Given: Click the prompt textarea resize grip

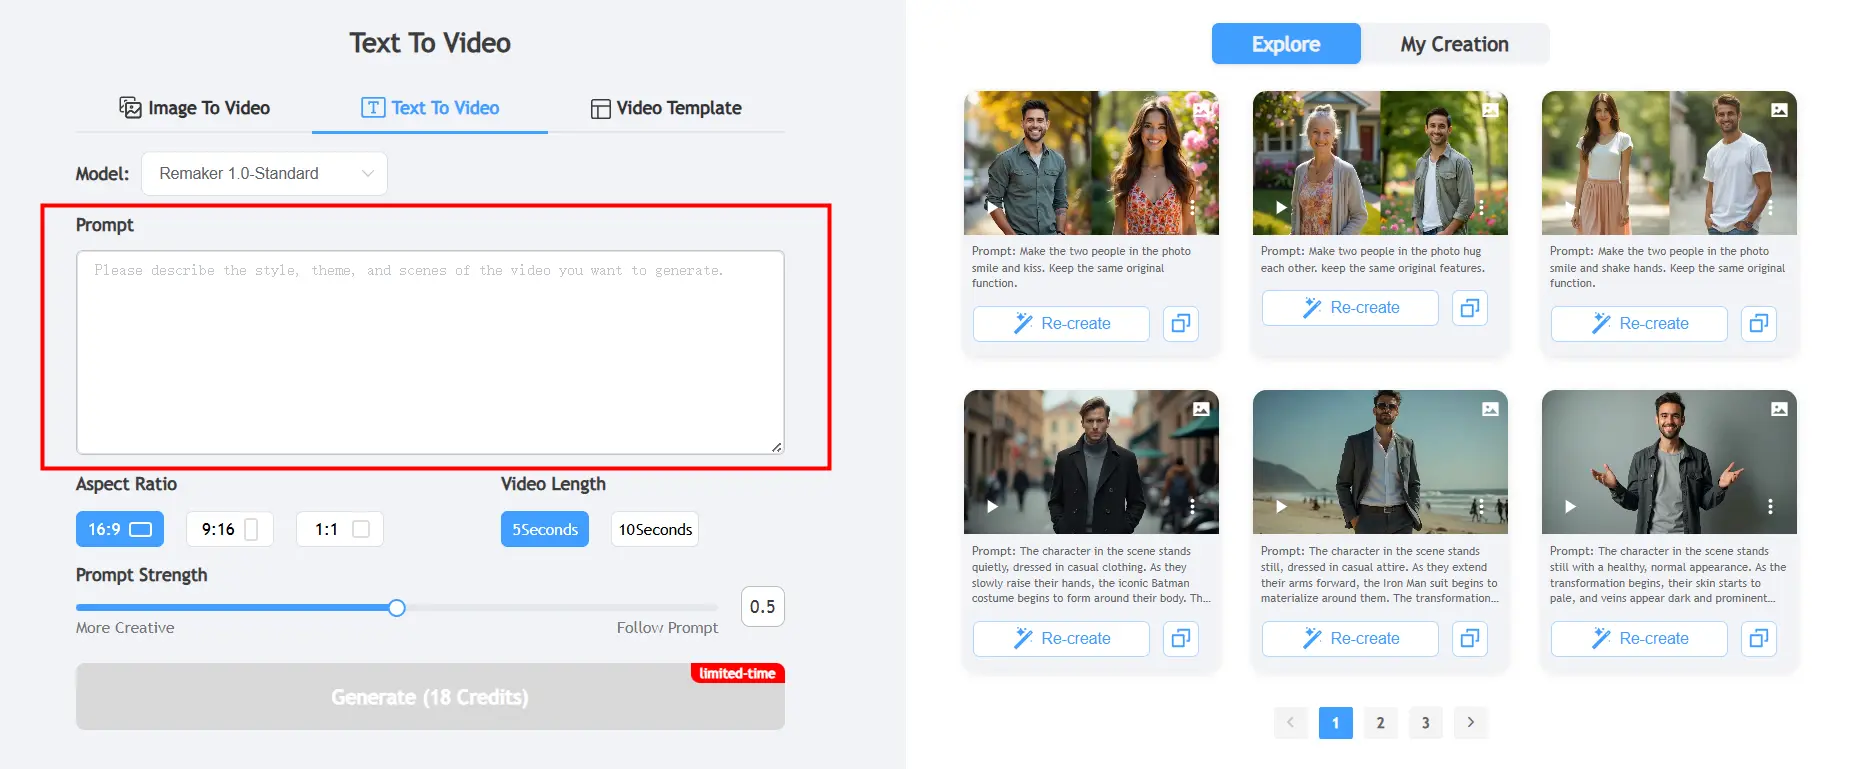Looking at the screenshot, I should (x=777, y=447).
